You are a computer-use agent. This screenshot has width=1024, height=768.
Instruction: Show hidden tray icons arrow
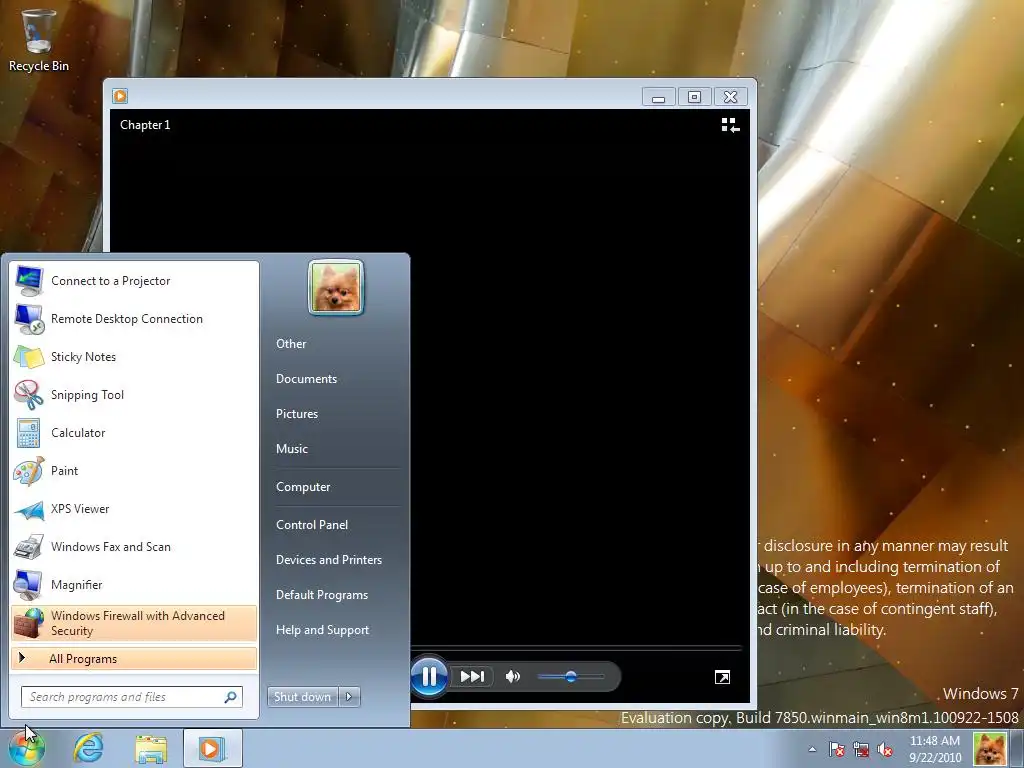click(x=812, y=749)
